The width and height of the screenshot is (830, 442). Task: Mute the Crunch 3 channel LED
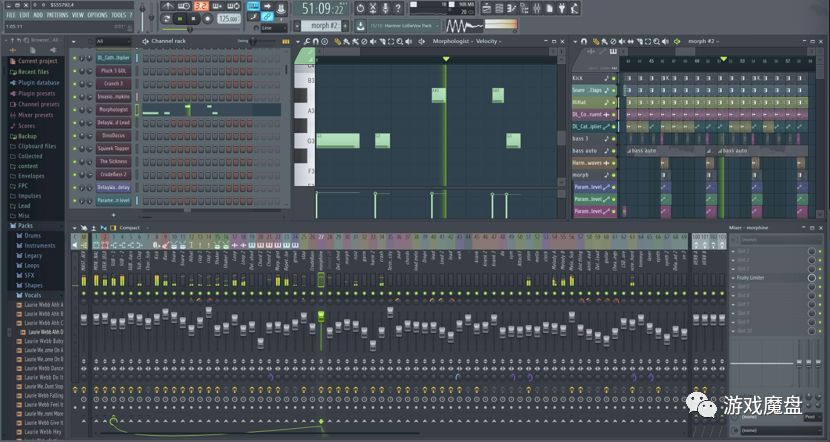pos(75,84)
